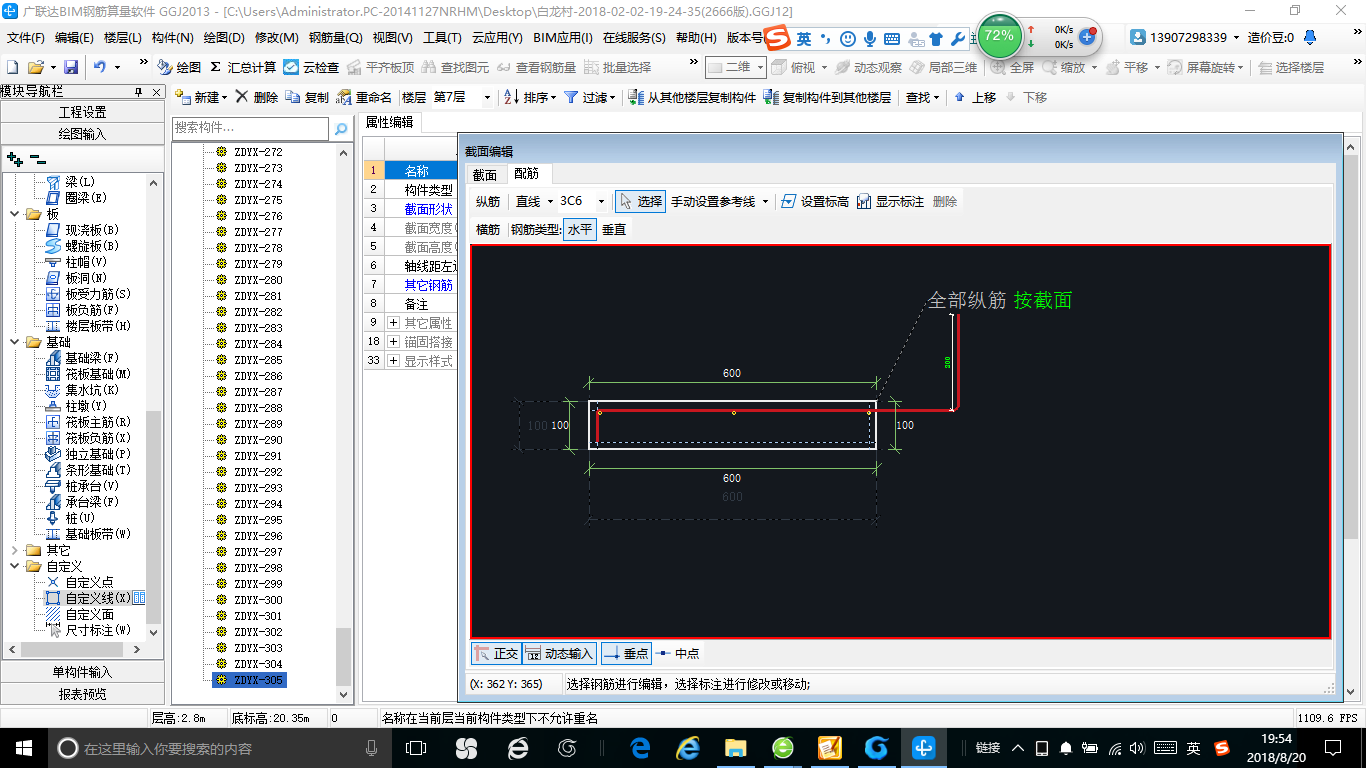The image size is (1366, 768).
Task: Toggle 中点 midpoint snap
Action: click(678, 653)
